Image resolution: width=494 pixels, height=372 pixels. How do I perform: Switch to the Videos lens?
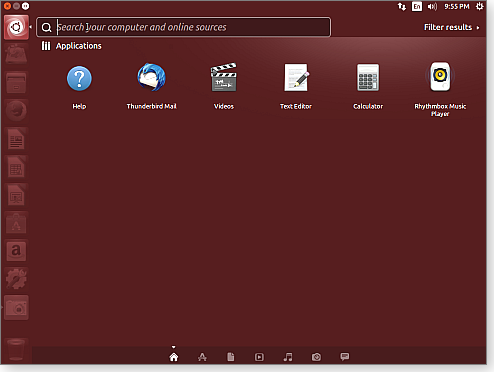point(259,357)
